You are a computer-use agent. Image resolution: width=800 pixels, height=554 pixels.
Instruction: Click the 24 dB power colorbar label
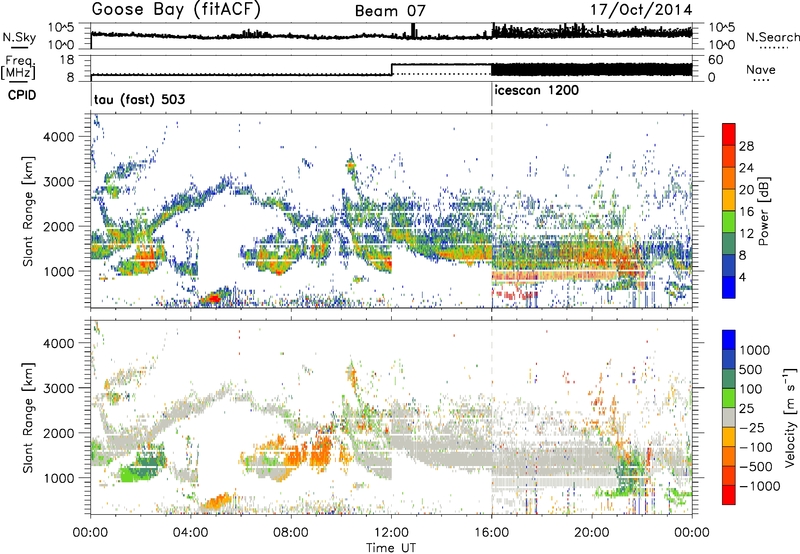pos(746,168)
